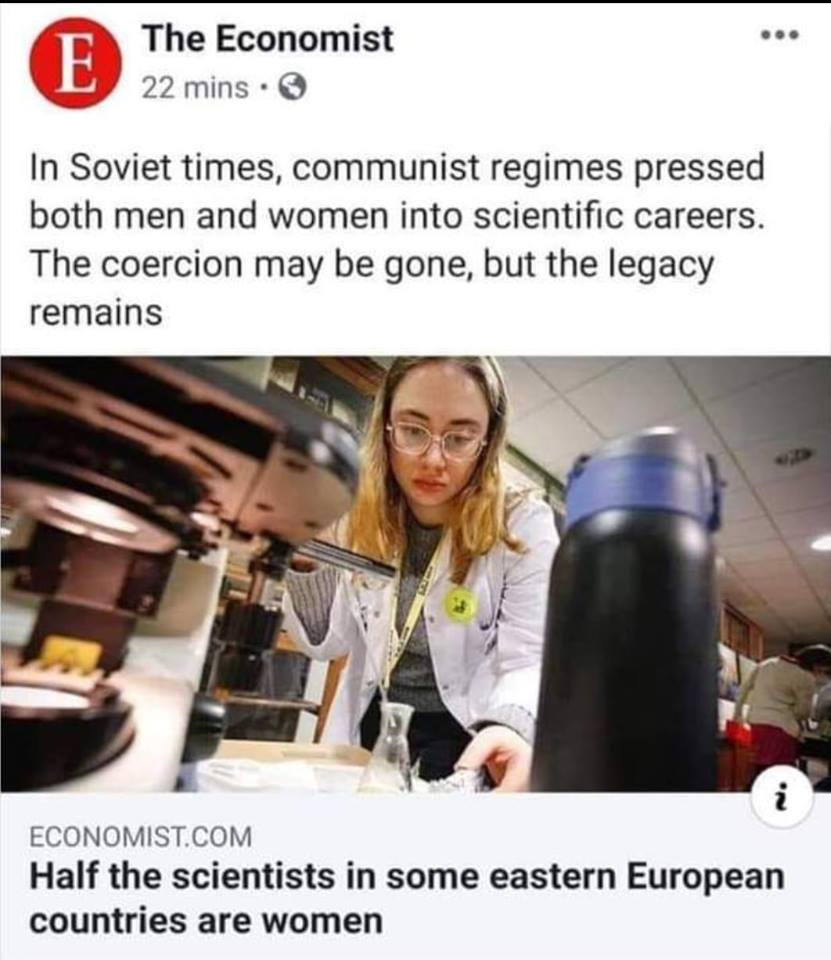
Task: Open the three-dot post options menu
Action: 780,35
